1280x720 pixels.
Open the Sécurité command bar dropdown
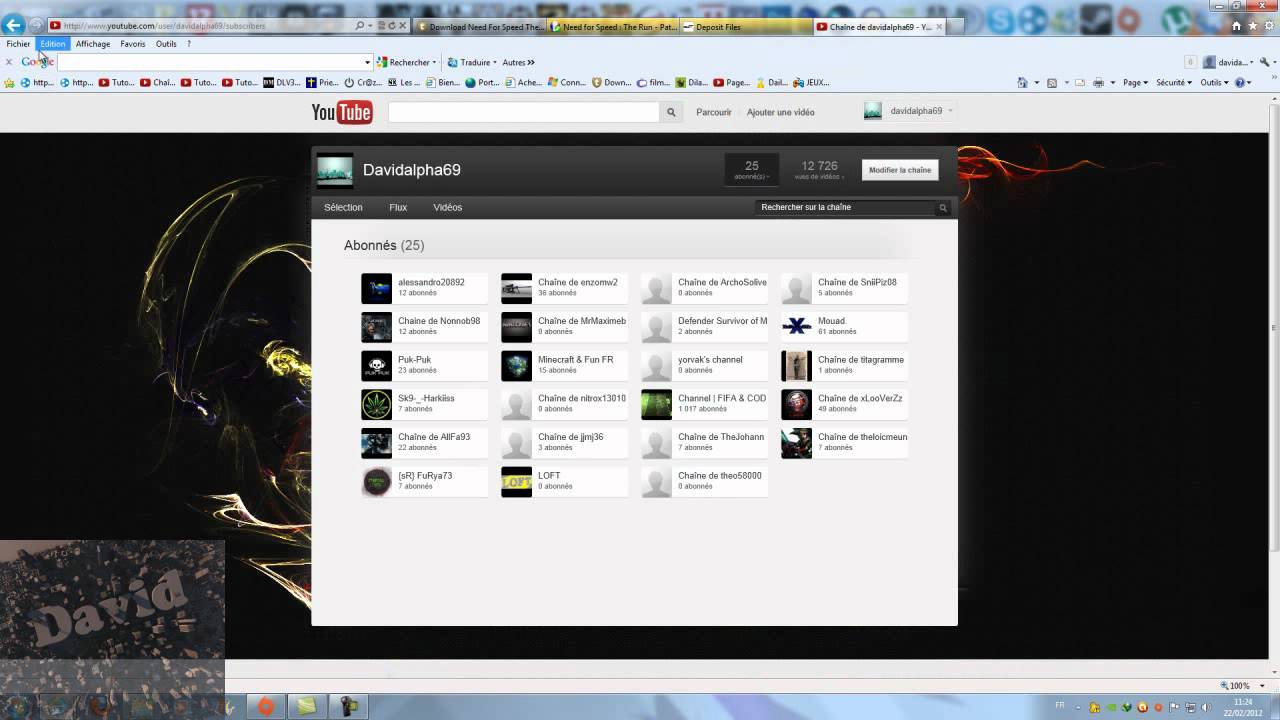coord(1174,83)
